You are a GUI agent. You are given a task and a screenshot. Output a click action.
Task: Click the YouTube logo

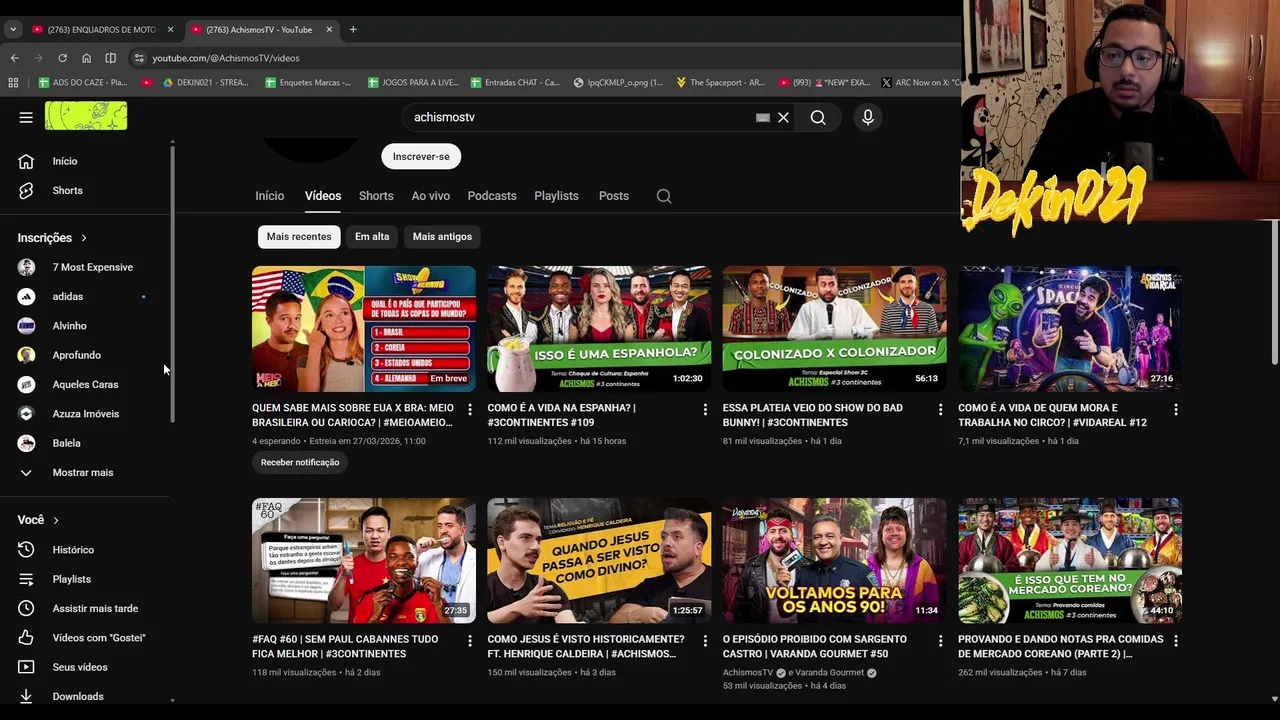86,116
